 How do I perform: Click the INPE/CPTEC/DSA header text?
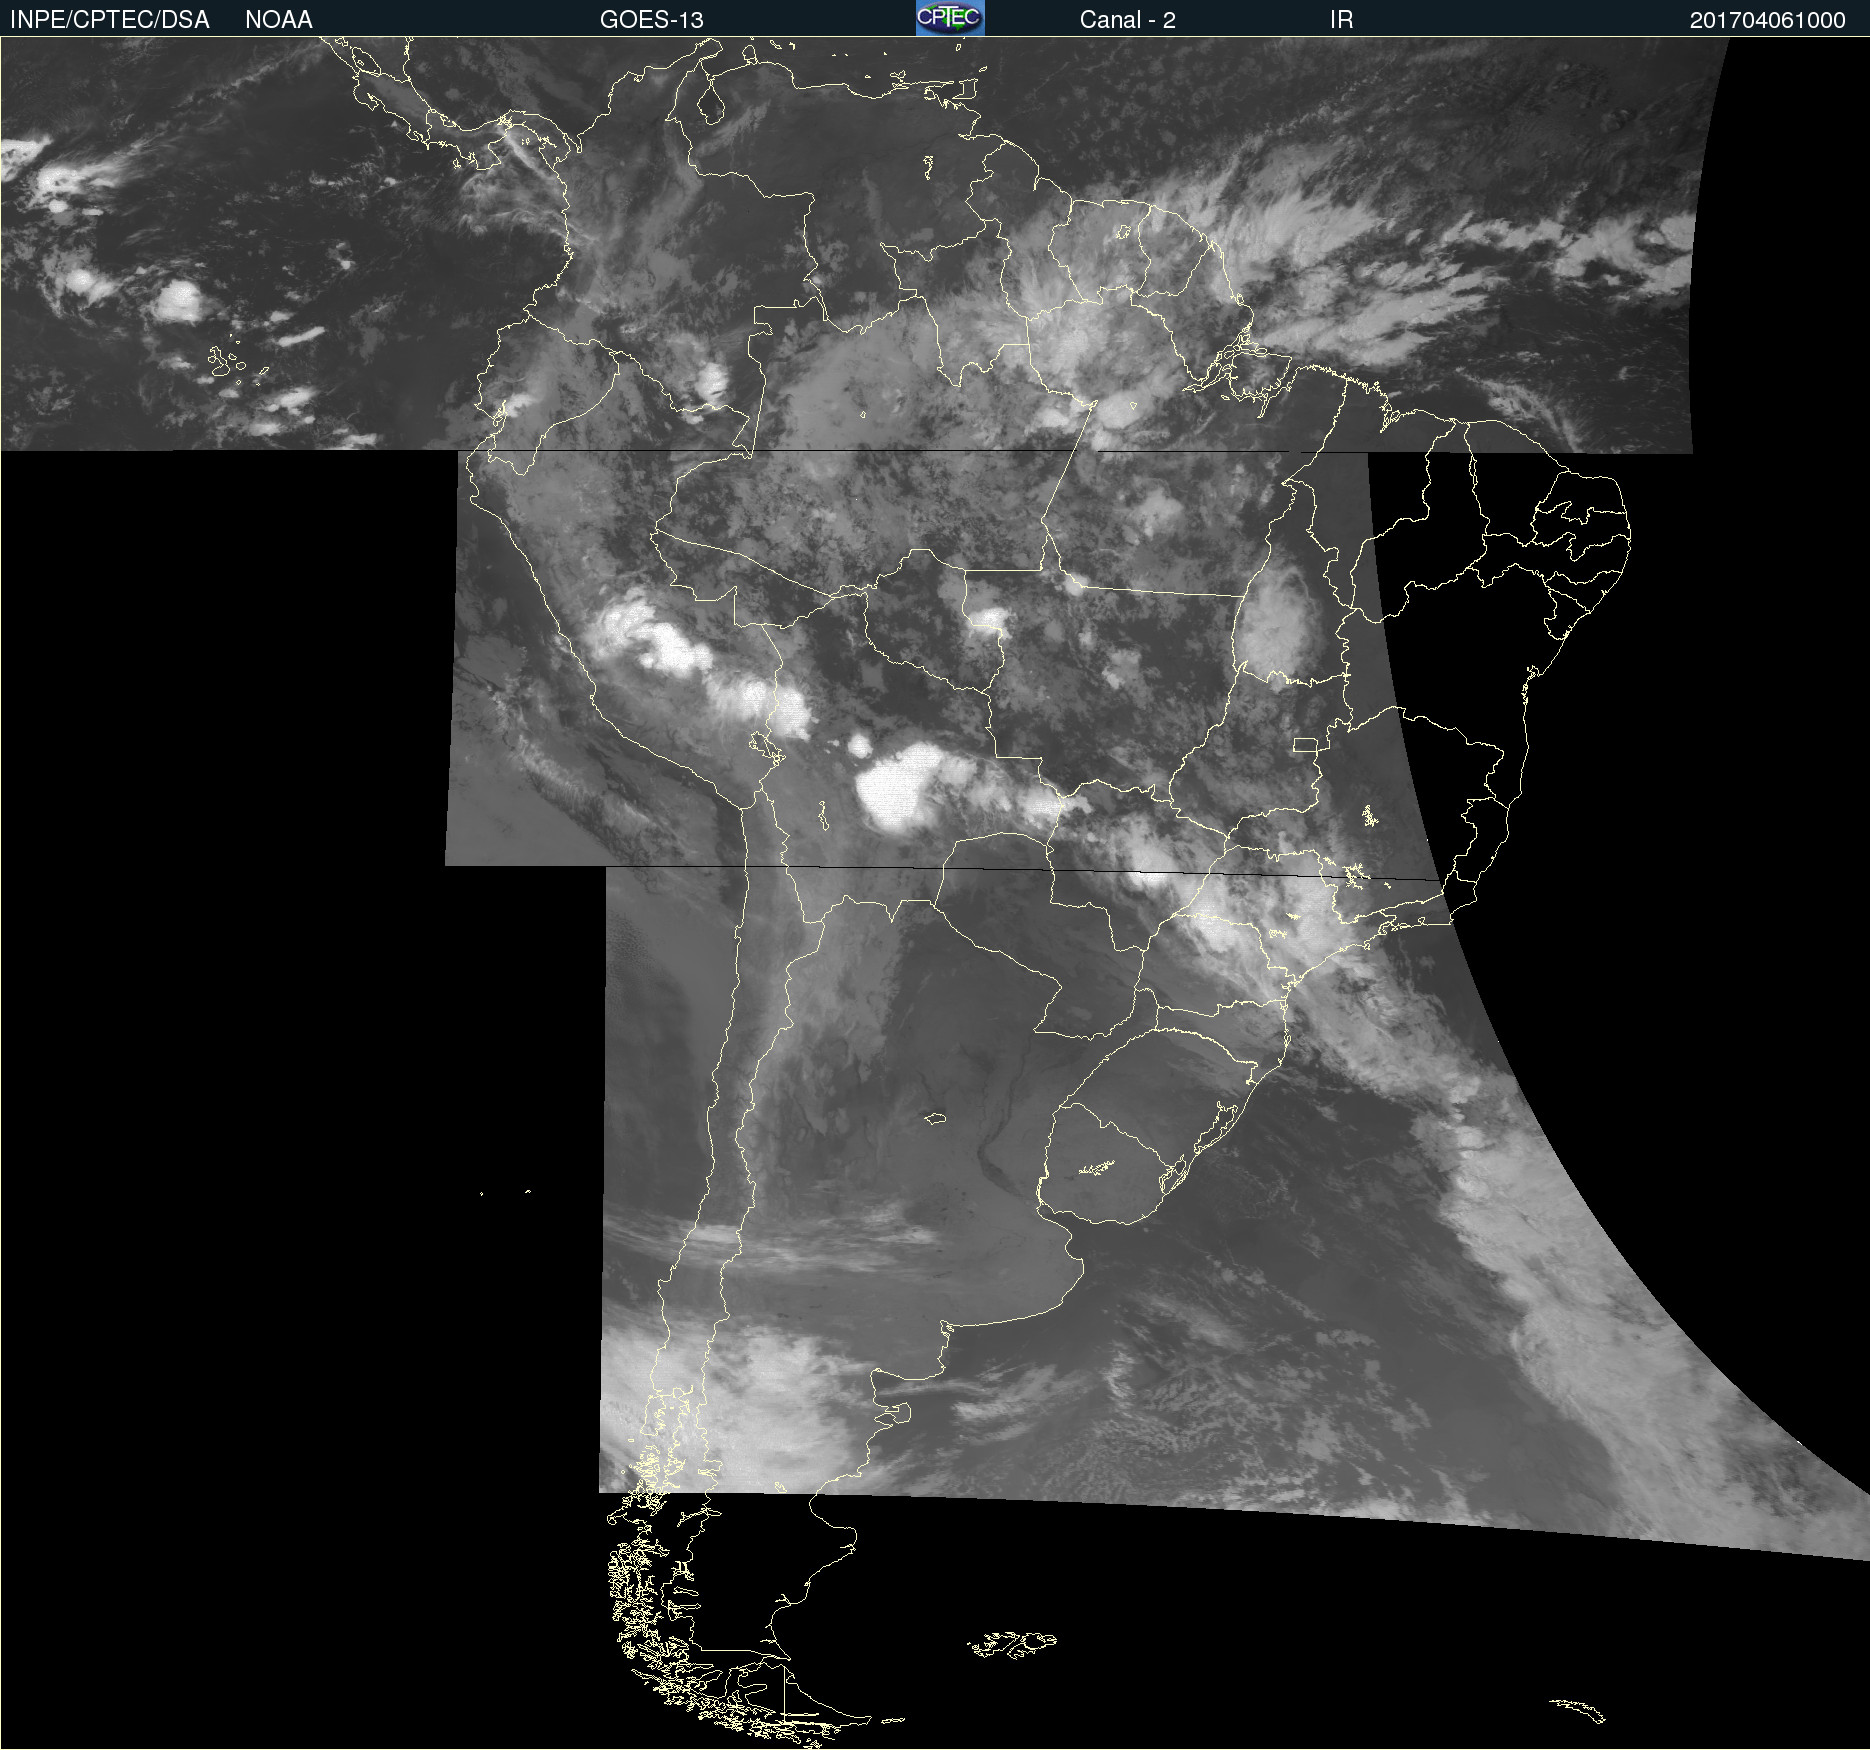click(110, 20)
